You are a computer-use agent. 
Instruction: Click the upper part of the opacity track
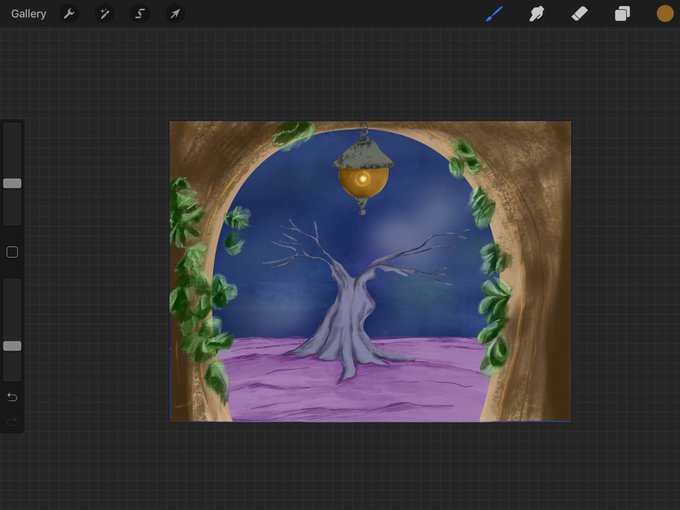pos(12,309)
